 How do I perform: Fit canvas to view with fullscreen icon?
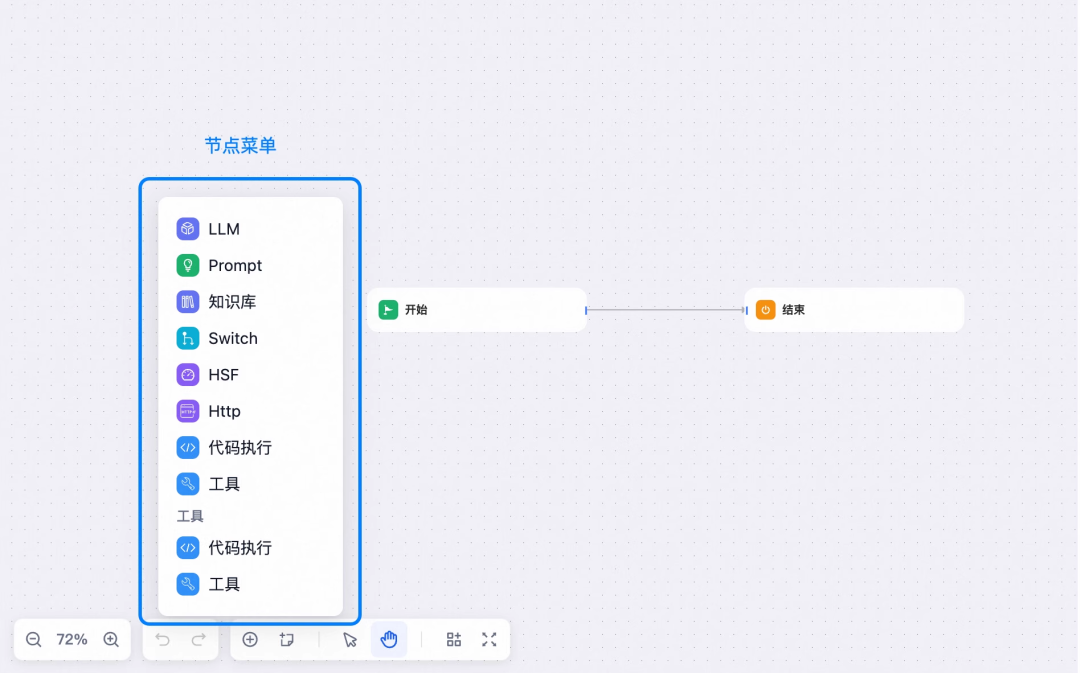489,640
